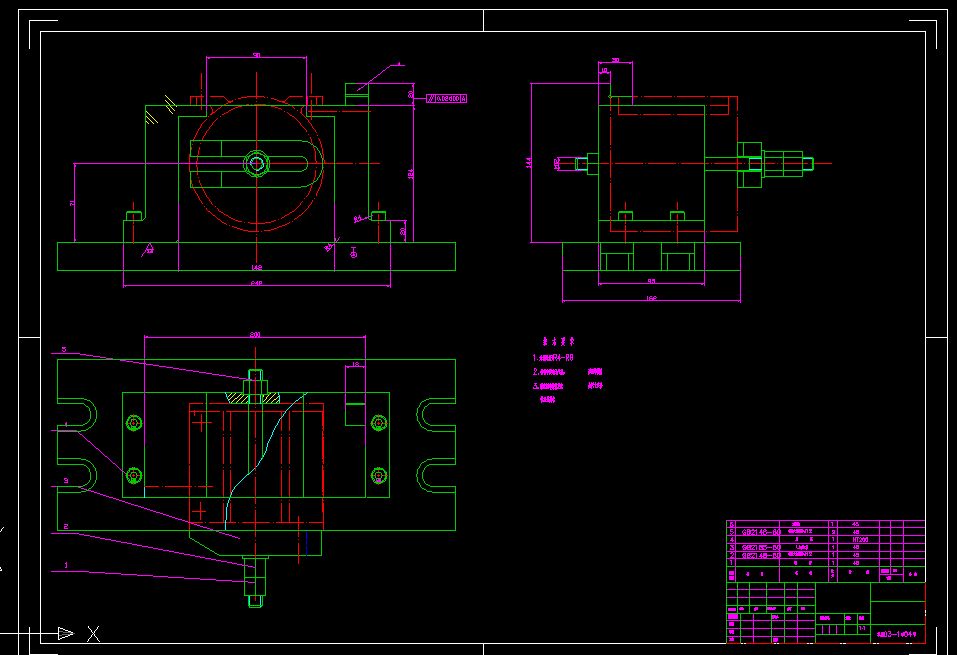Select GB2148-80 in parts list row 2
The image size is (957, 655).
[761, 555]
